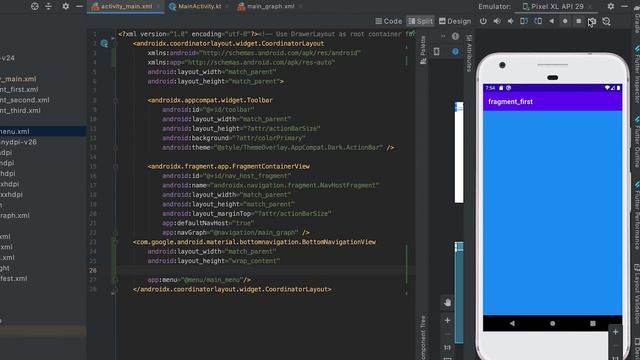Collapse the FragmentContainerView fold on line 15
Viewport: 640px width, 360px height.
[116, 166]
